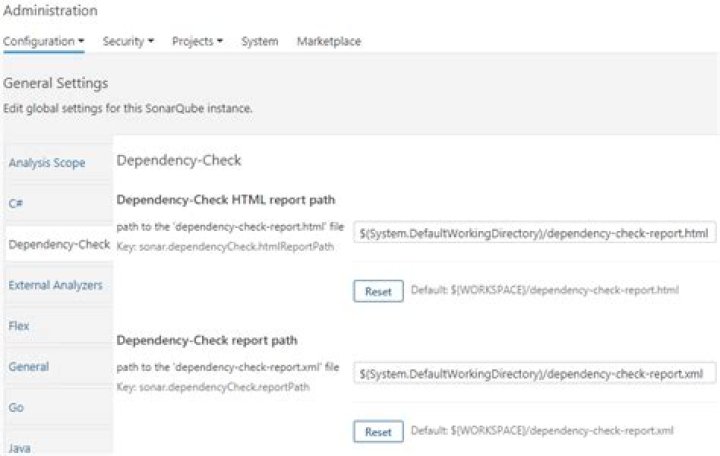Select key text sonar.dependencyCheck.htmlReportPath
Viewport: 720px width, 456px height.
point(225,247)
